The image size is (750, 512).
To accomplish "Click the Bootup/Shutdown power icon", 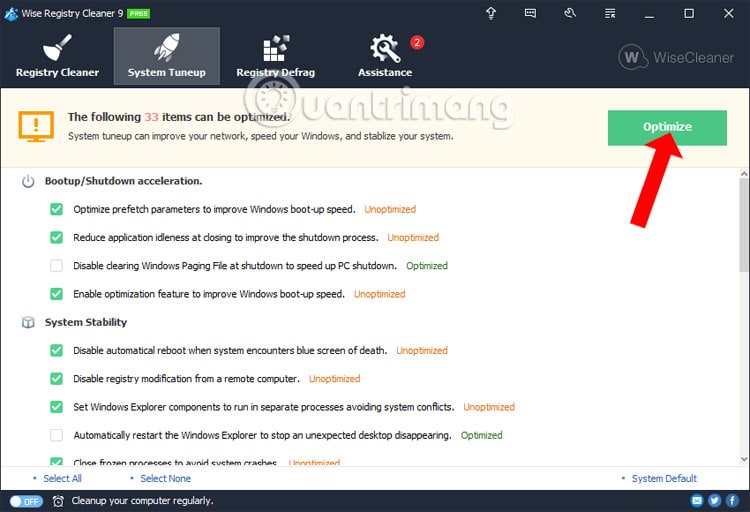I will click(x=28, y=181).
